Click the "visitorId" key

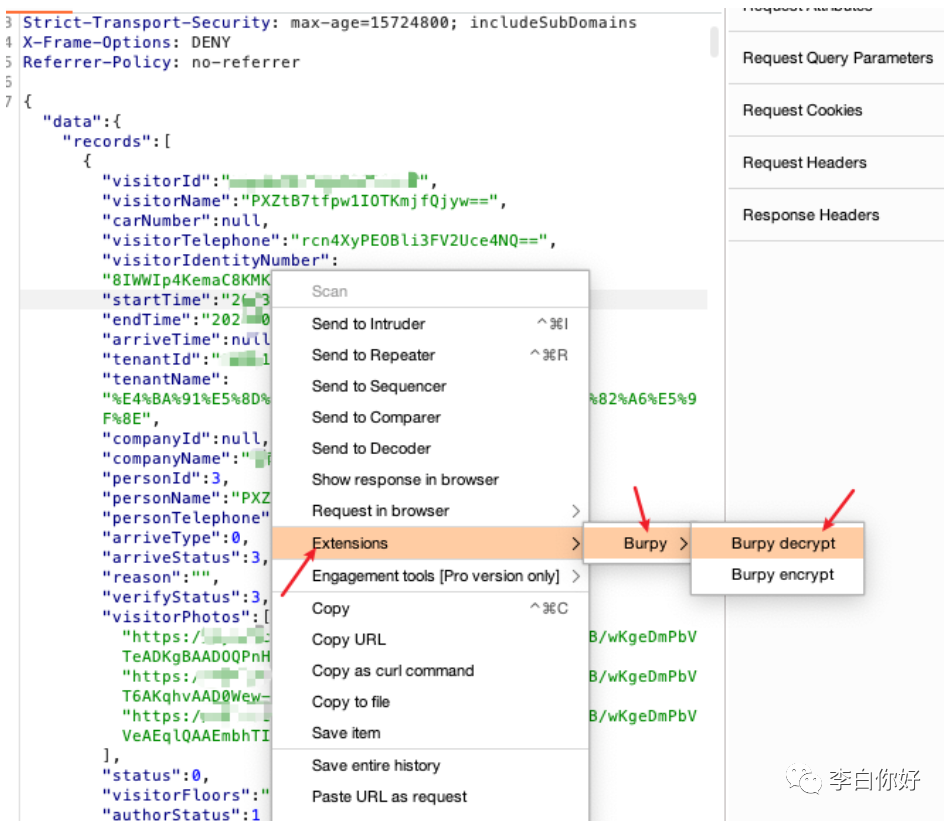pos(156,181)
